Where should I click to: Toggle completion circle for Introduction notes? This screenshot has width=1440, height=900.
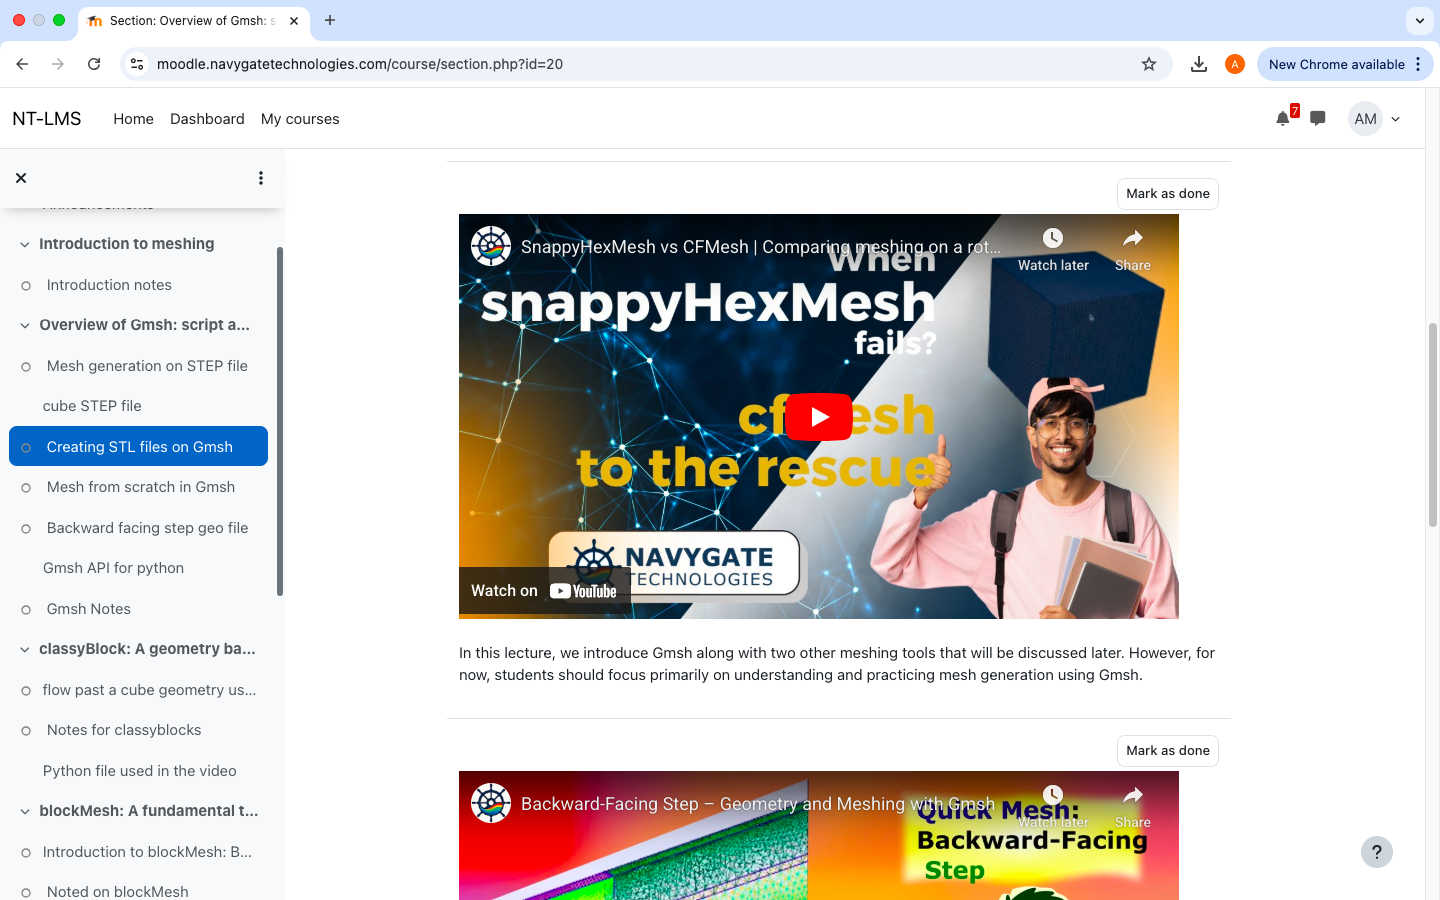[26, 286]
